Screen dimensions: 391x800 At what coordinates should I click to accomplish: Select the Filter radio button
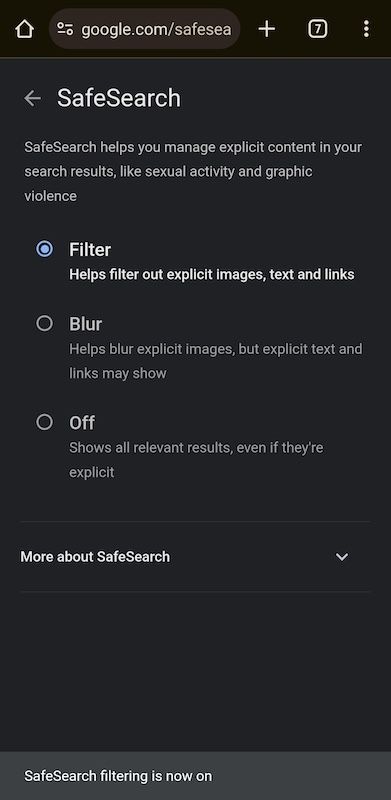[44, 249]
